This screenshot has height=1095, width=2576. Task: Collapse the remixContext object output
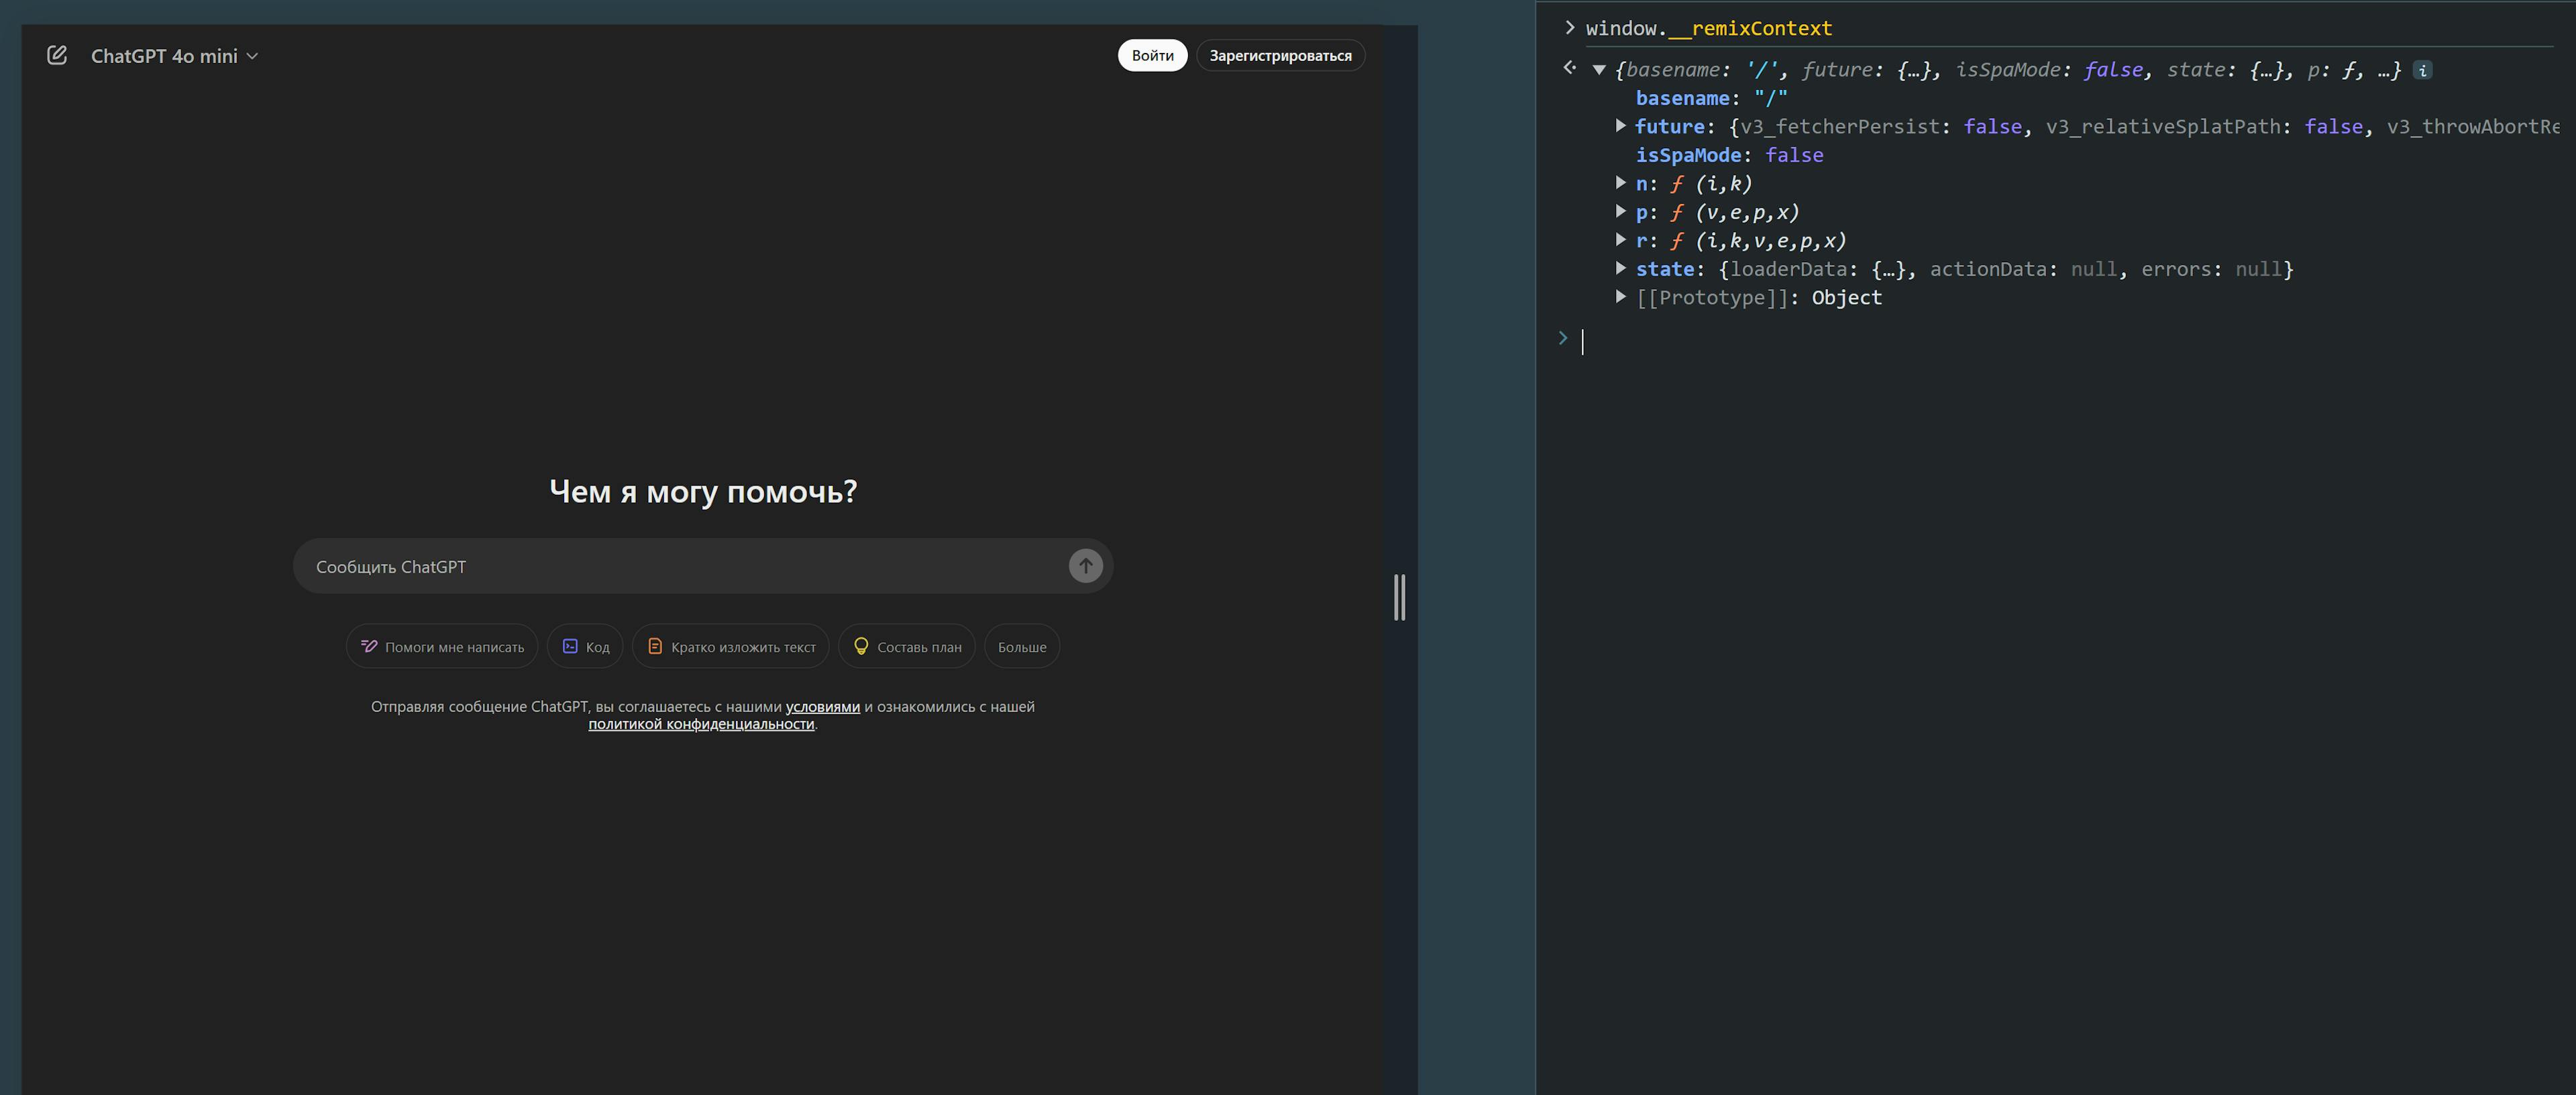1601,69
